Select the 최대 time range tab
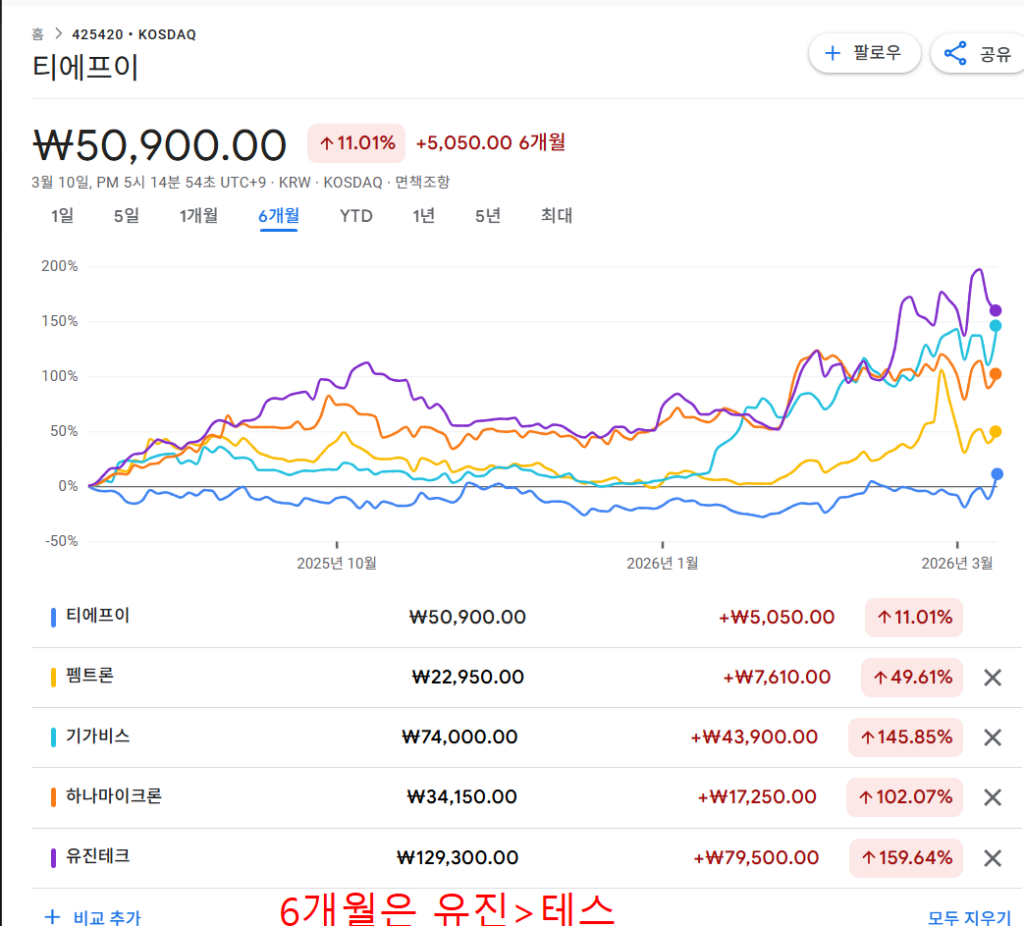1024x926 pixels. 556,215
